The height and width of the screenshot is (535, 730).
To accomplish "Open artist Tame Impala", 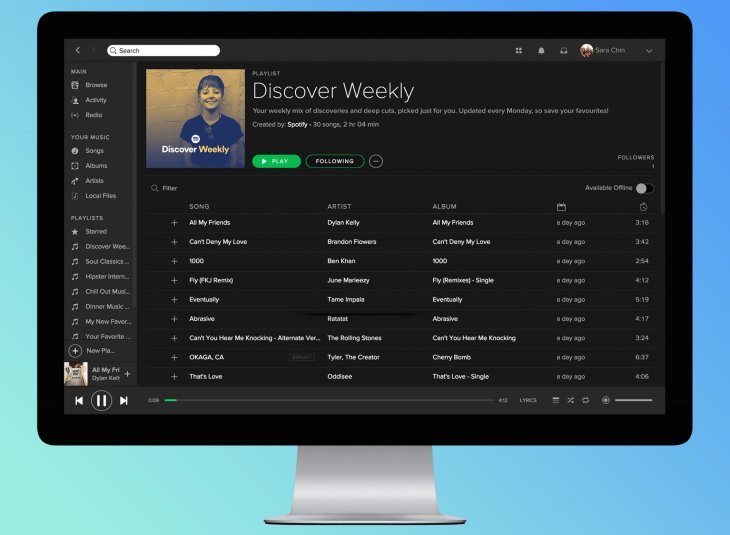I will tap(346, 299).
